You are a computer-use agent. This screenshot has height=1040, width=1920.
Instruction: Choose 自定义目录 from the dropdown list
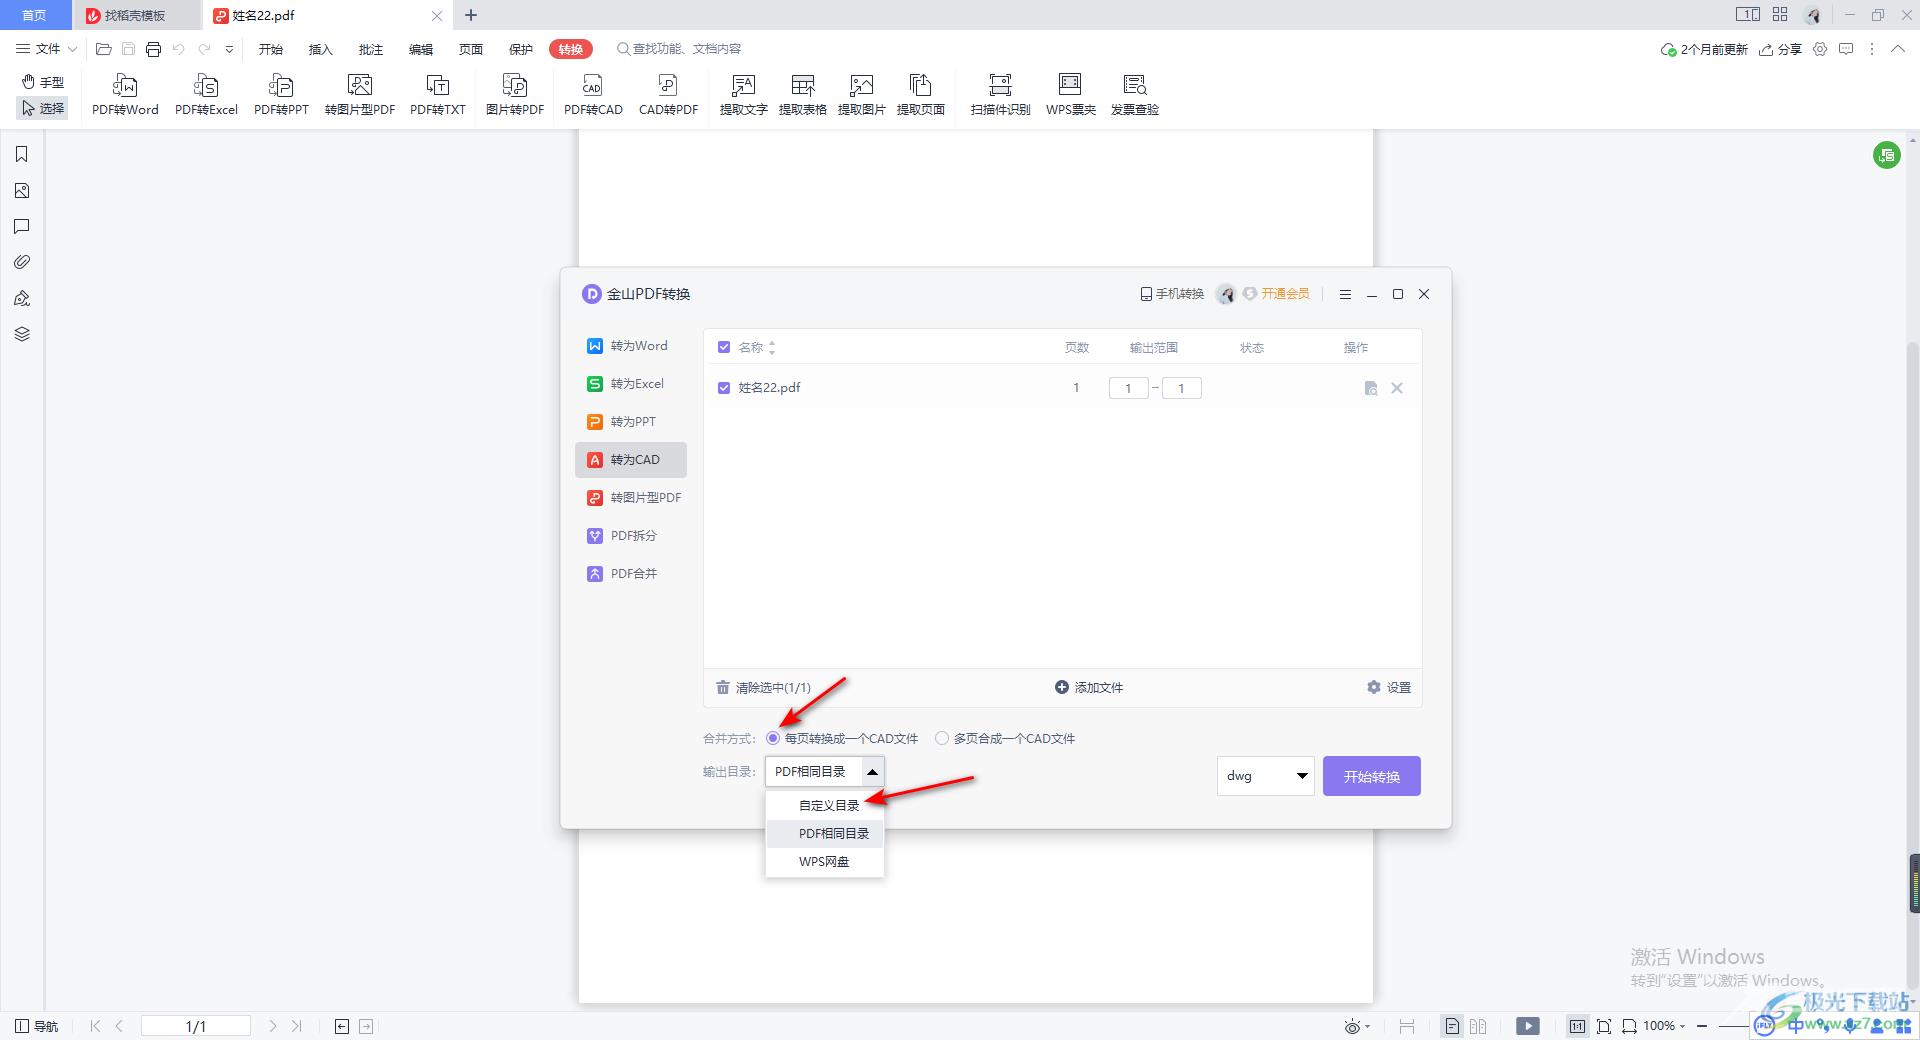[825, 805]
